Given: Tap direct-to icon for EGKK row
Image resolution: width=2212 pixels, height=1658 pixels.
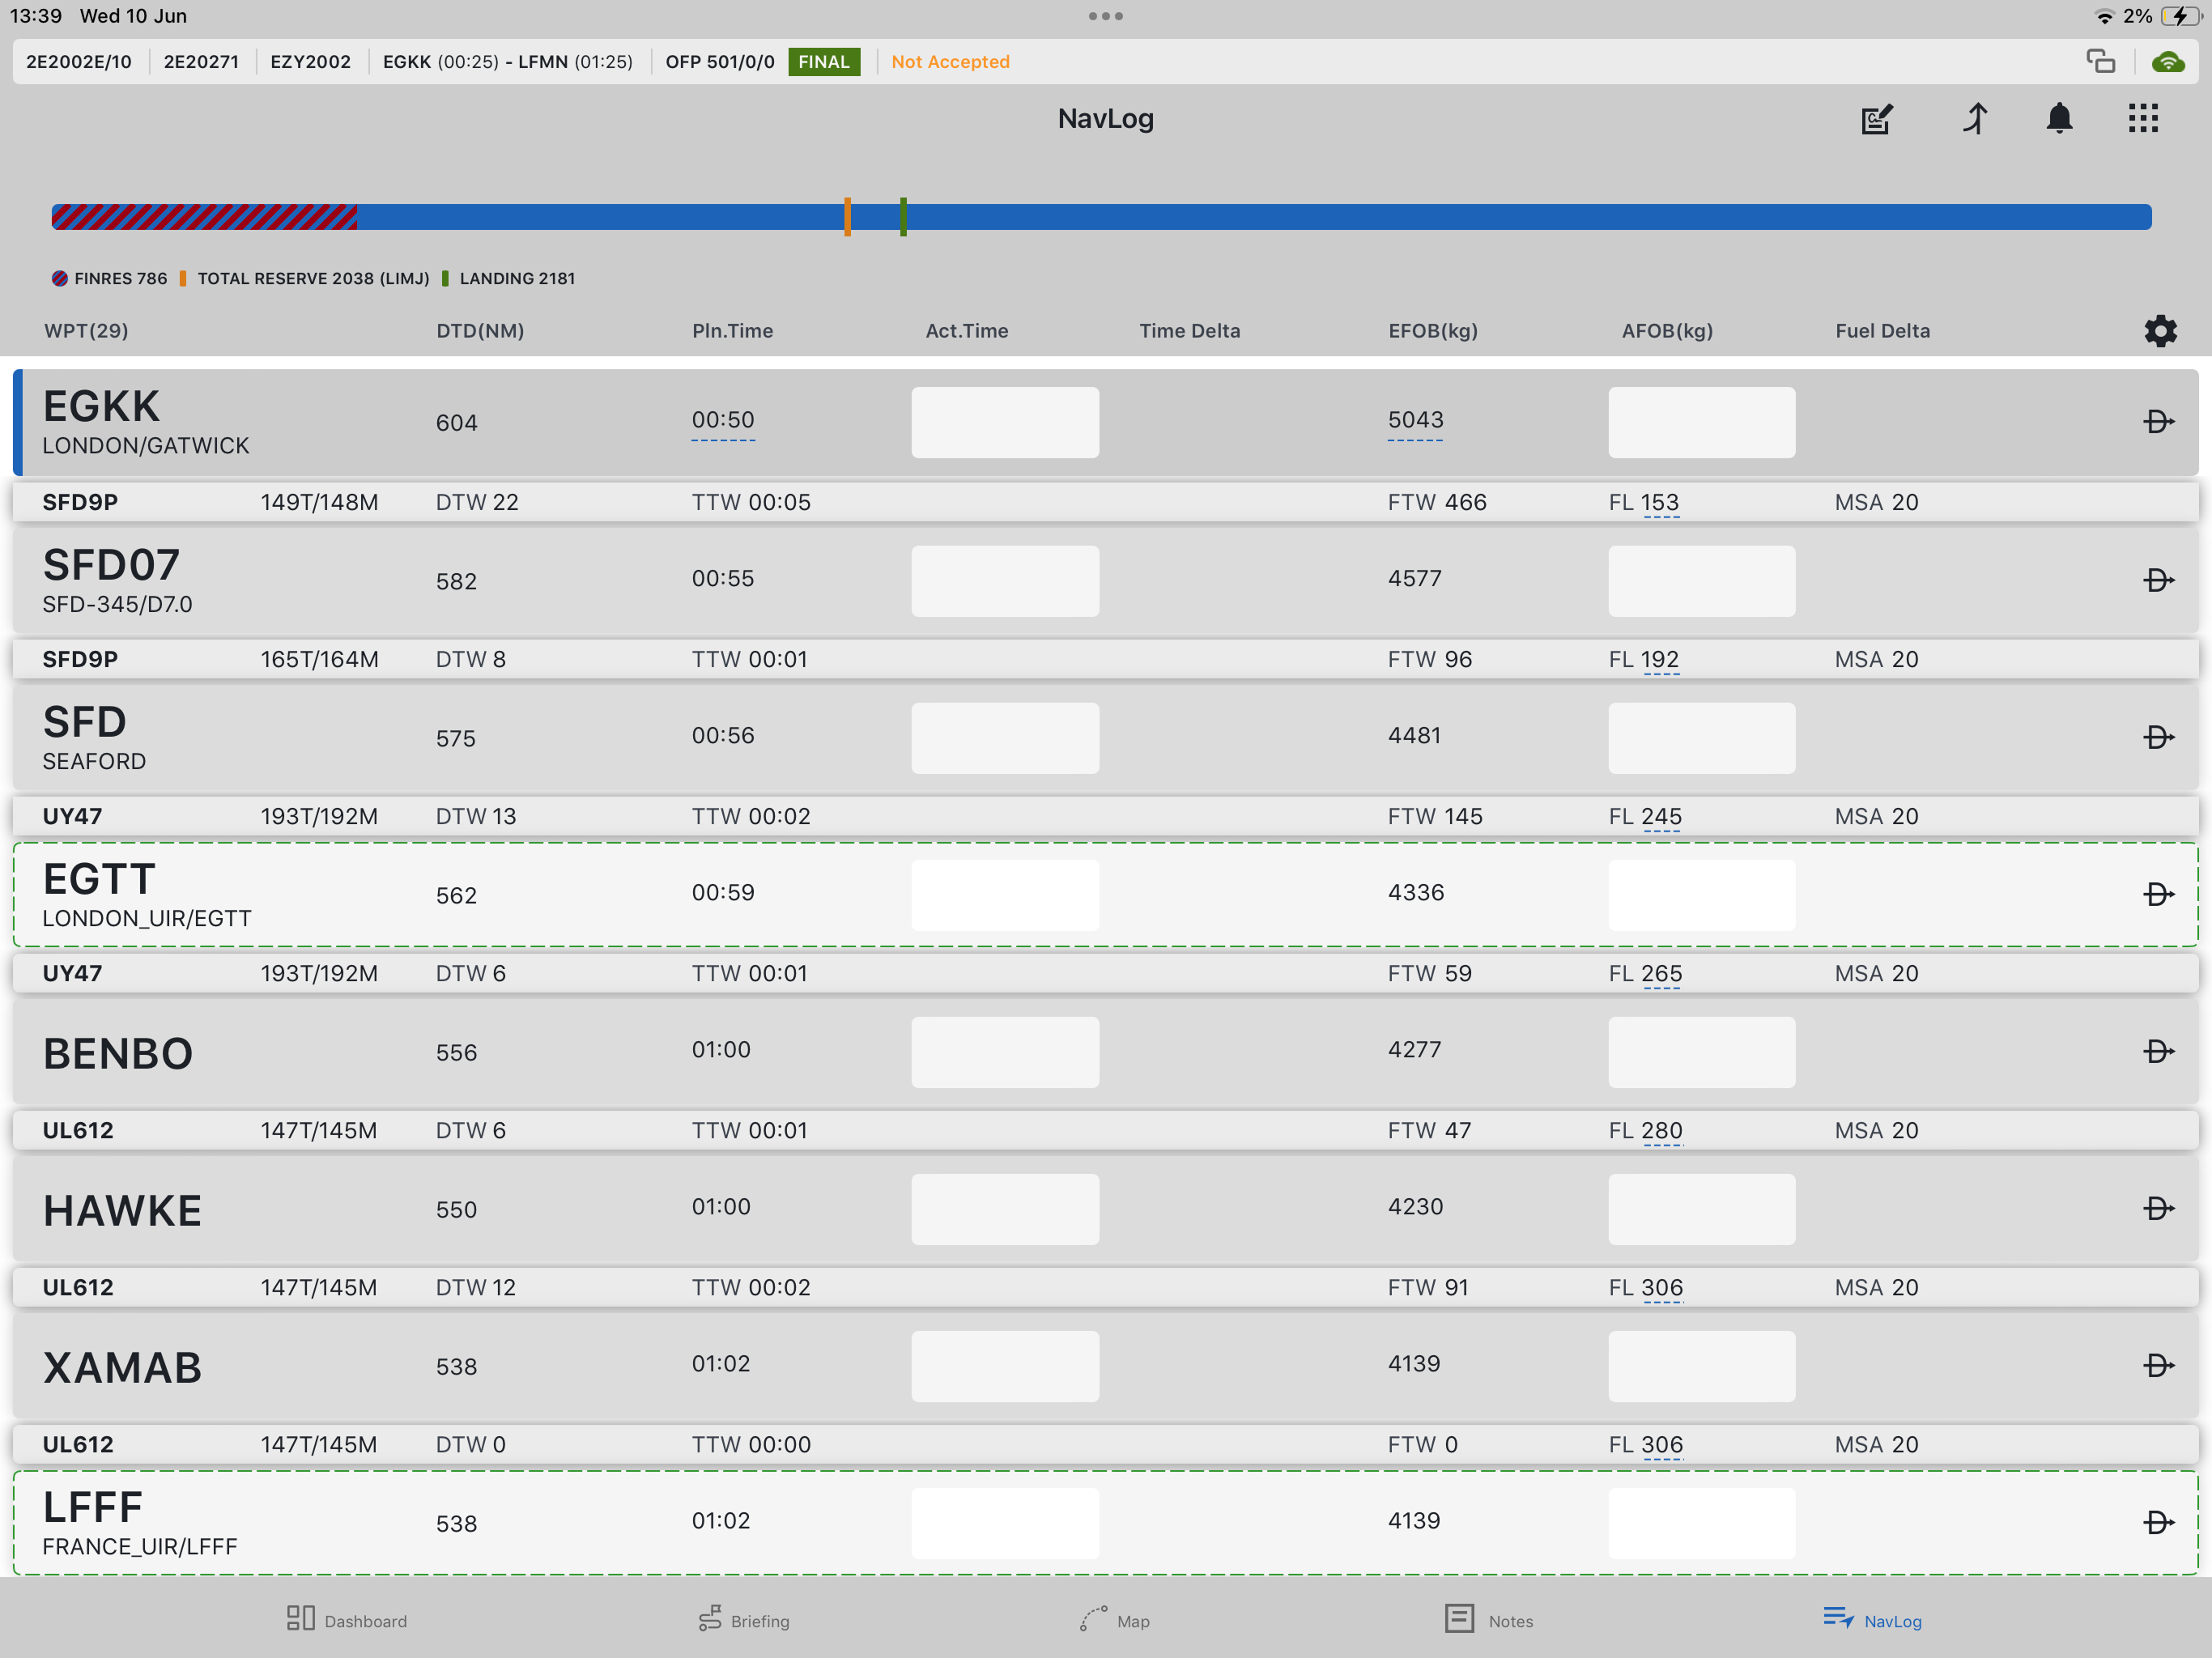Looking at the screenshot, I should click(2158, 422).
